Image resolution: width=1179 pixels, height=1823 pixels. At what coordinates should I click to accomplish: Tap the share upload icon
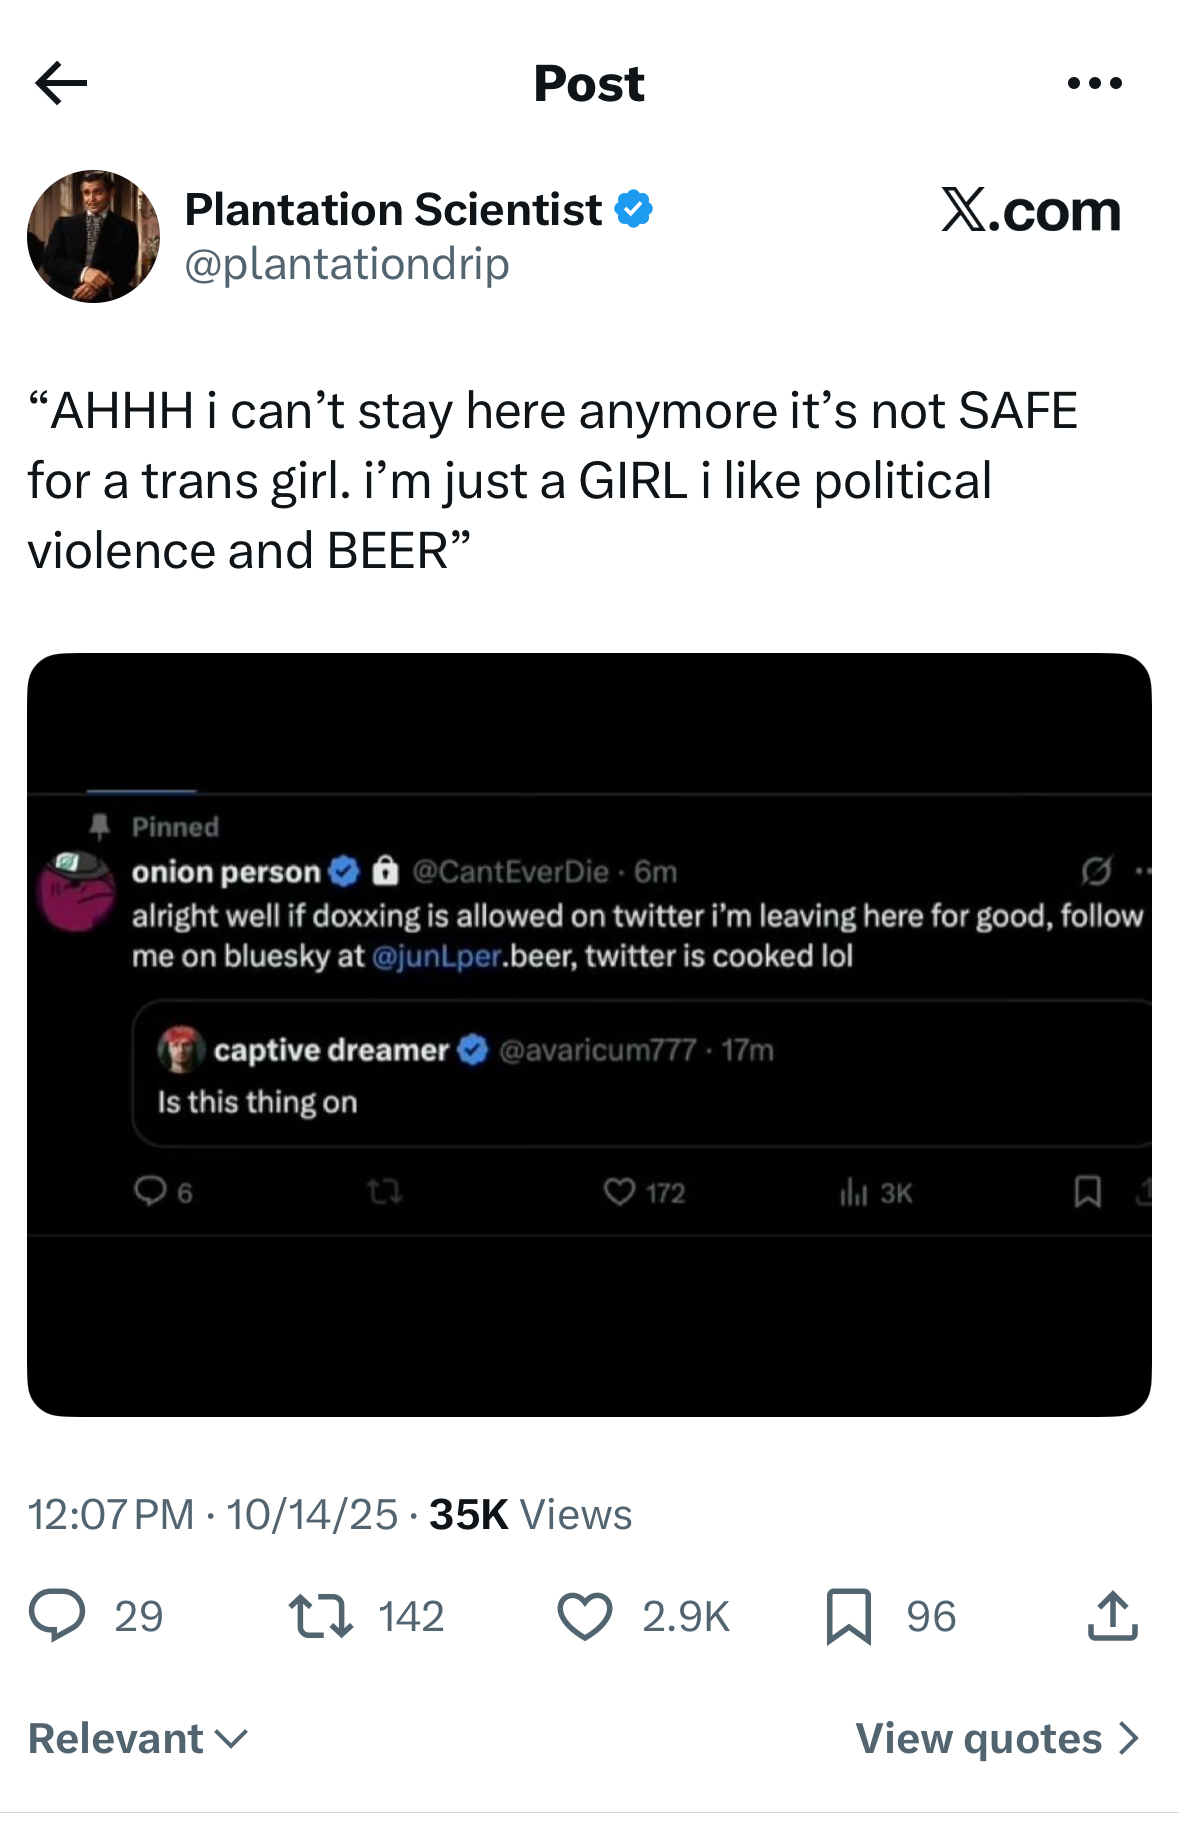pos(1112,1616)
